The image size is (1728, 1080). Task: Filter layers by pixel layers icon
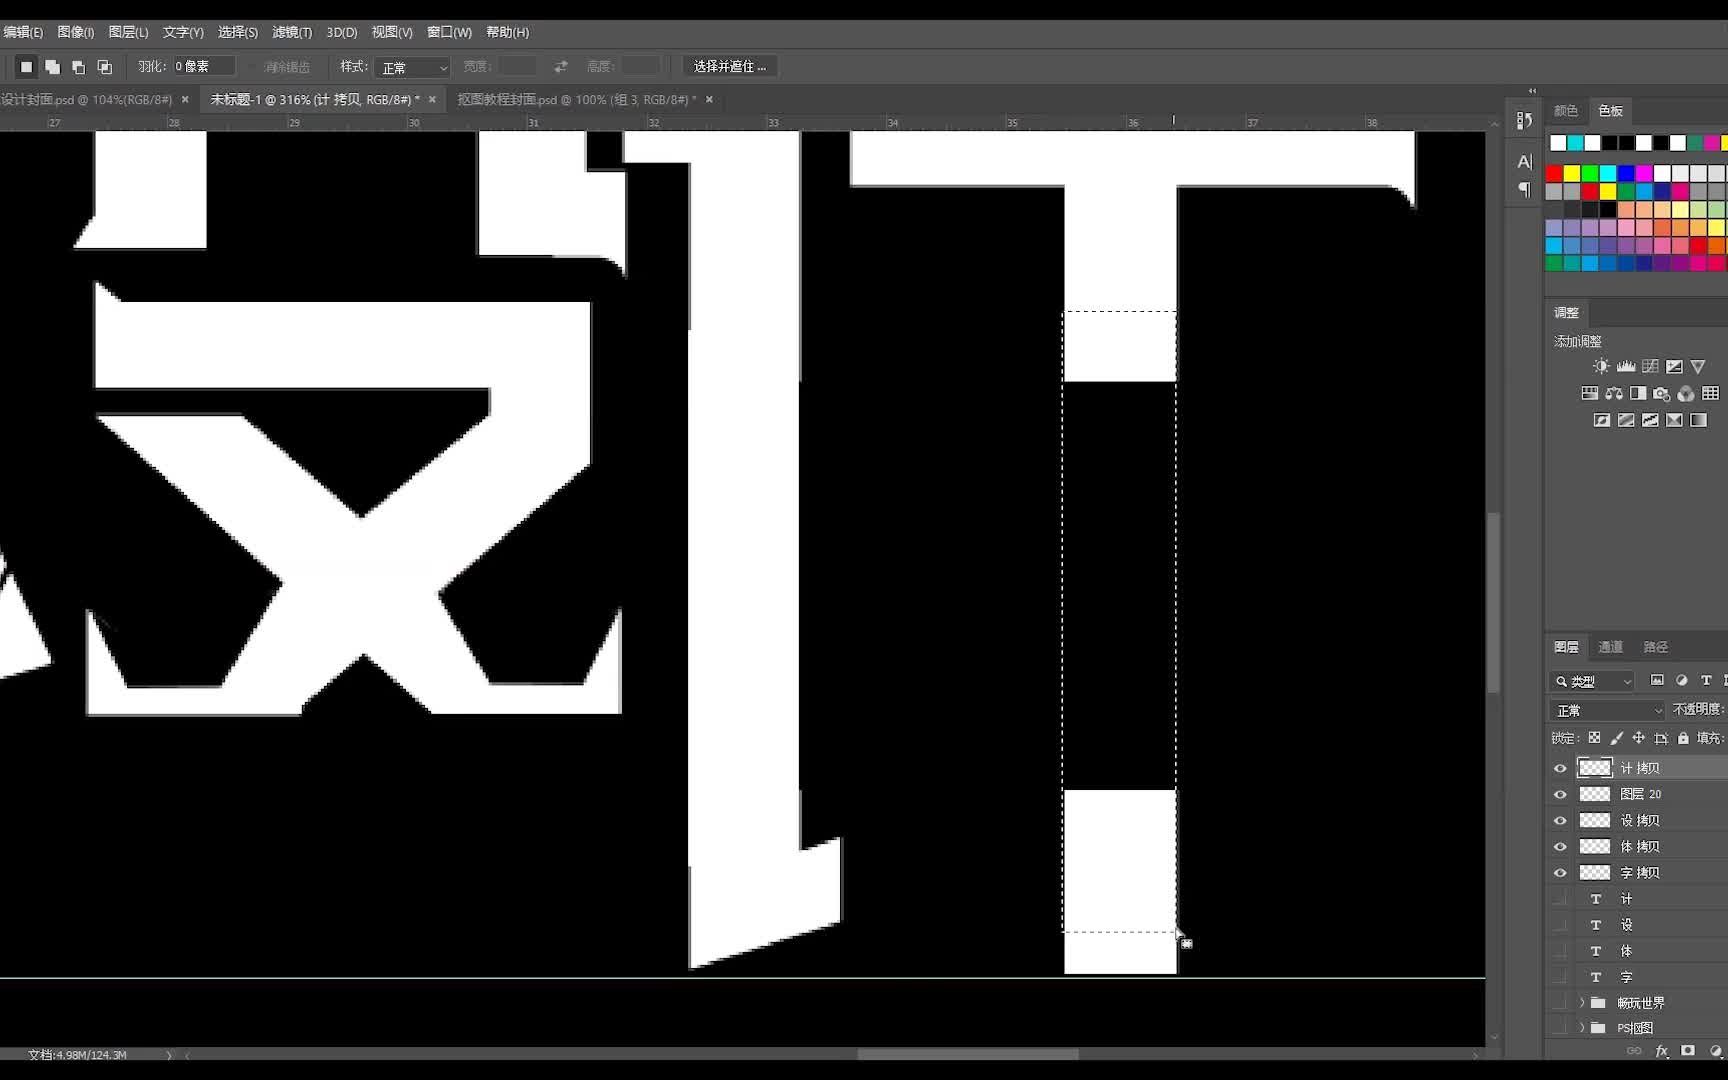coord(1657,680)
